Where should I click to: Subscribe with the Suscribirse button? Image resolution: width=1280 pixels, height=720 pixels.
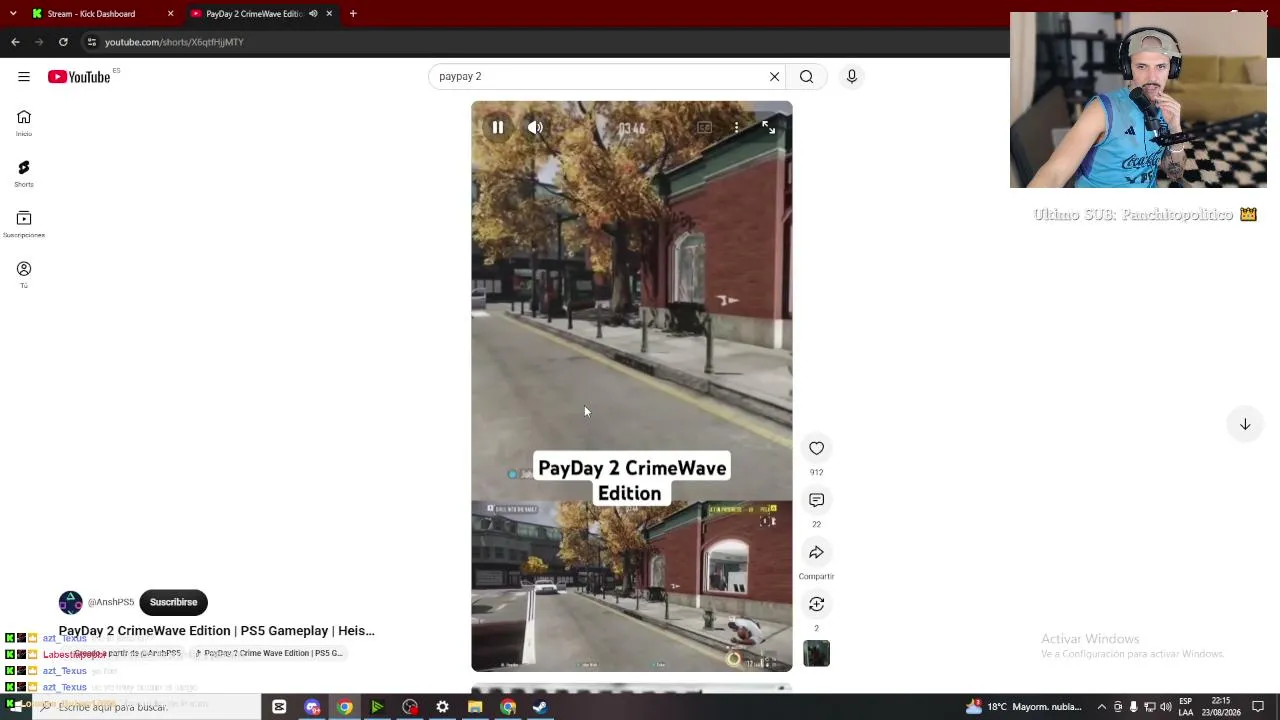[x=173, y=602]
